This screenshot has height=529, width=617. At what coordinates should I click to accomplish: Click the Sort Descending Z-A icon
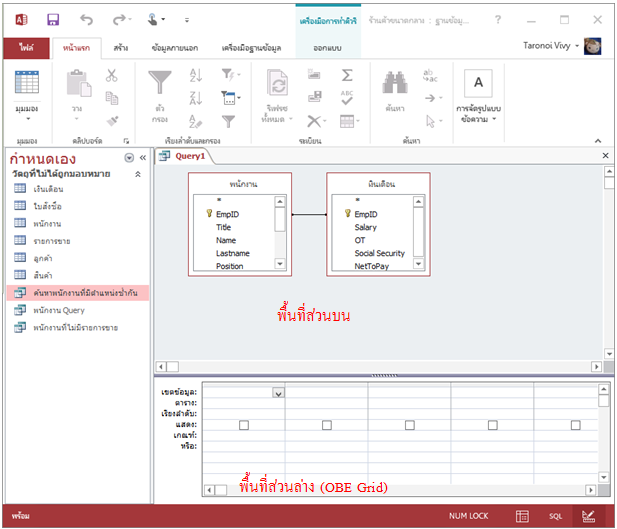[x=196, y=98]
